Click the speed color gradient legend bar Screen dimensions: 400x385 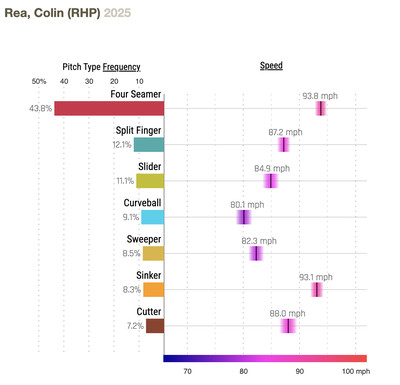coord(265,358)
